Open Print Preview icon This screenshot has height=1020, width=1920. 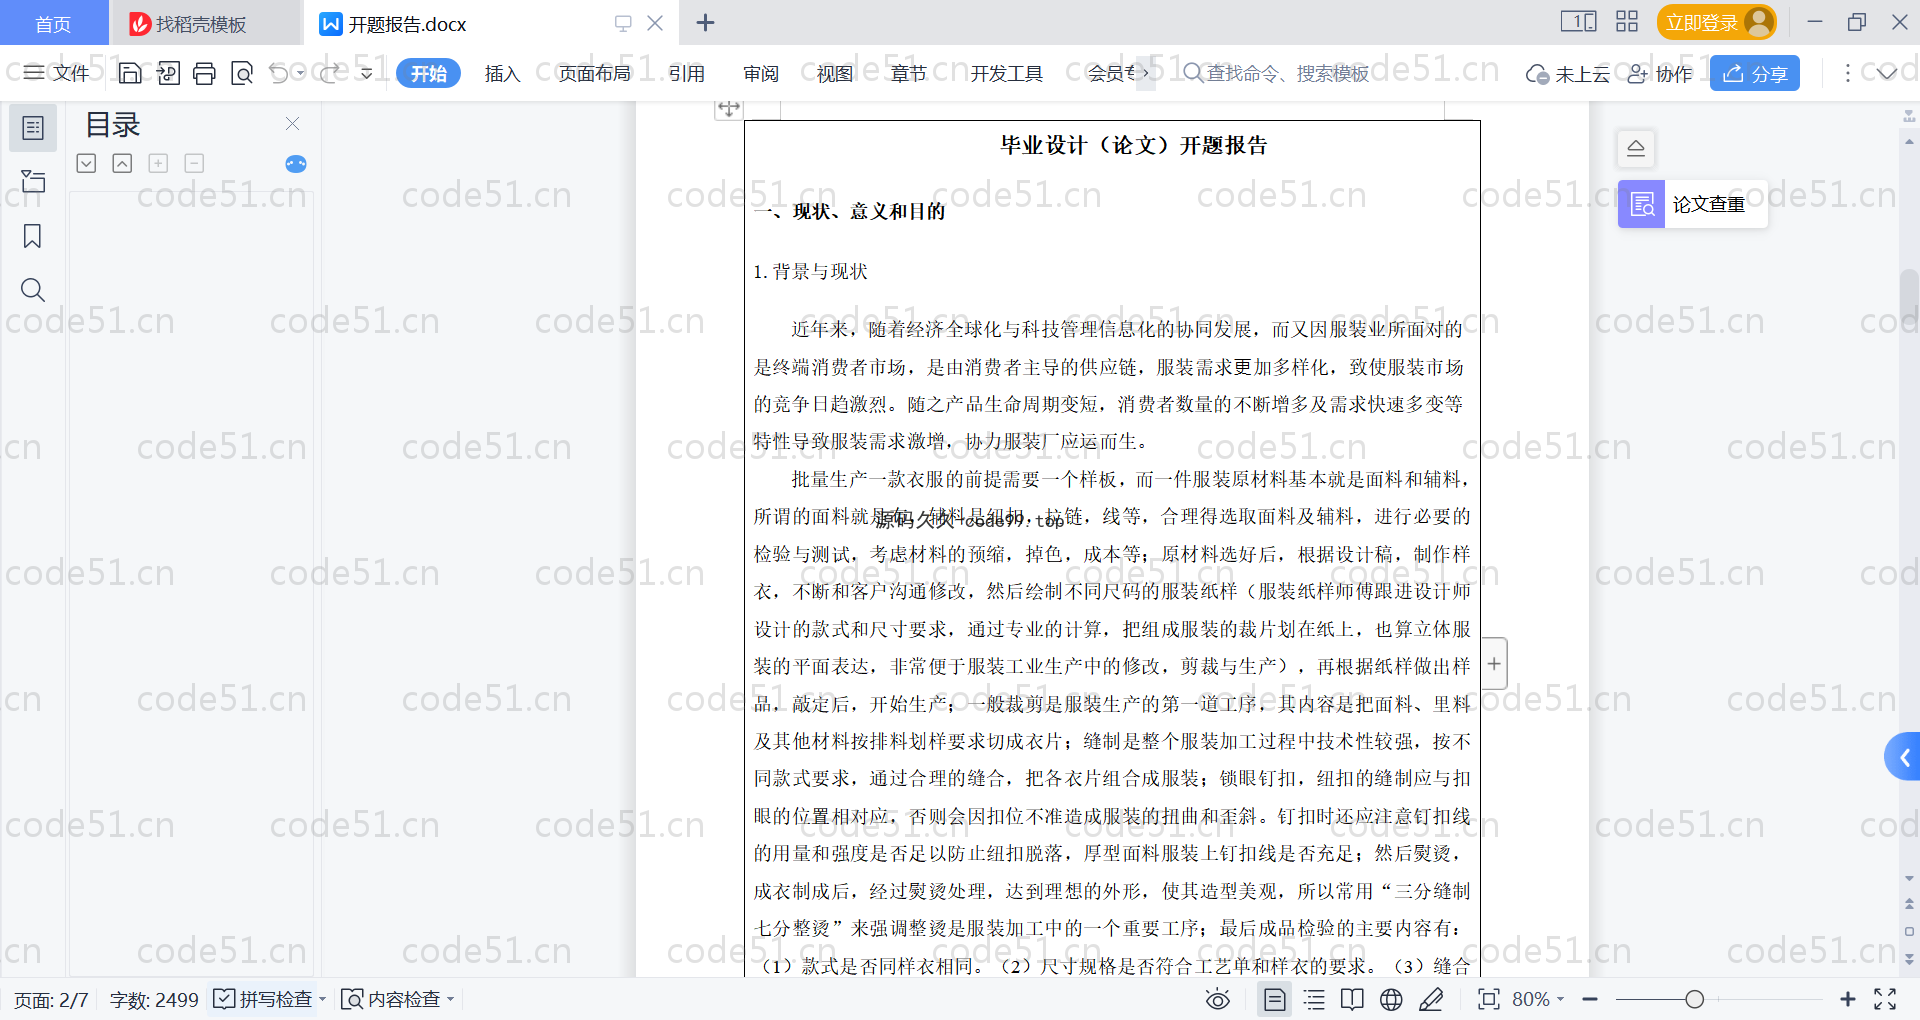click(x=241, y=73)
